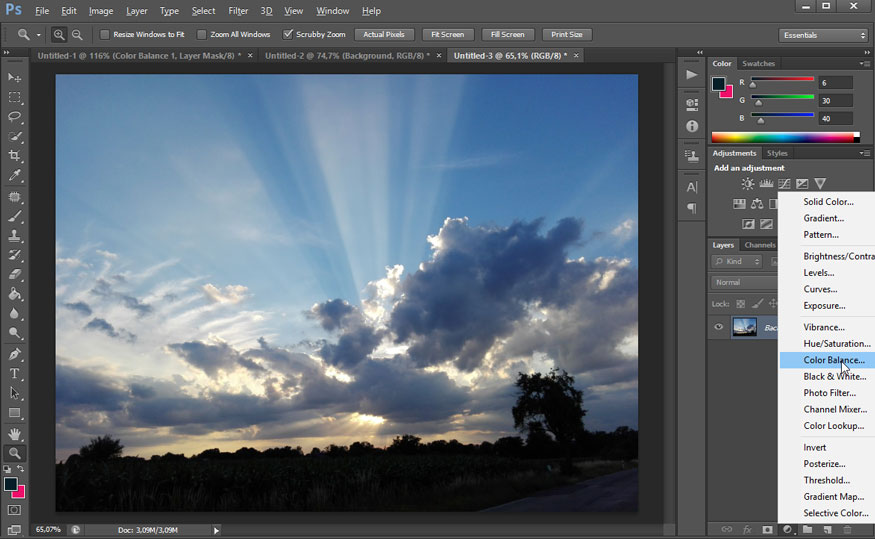Click the zoom out magnifier button
Screen dimensions: 875x539
pyautogui.click(x=77, y=35)
